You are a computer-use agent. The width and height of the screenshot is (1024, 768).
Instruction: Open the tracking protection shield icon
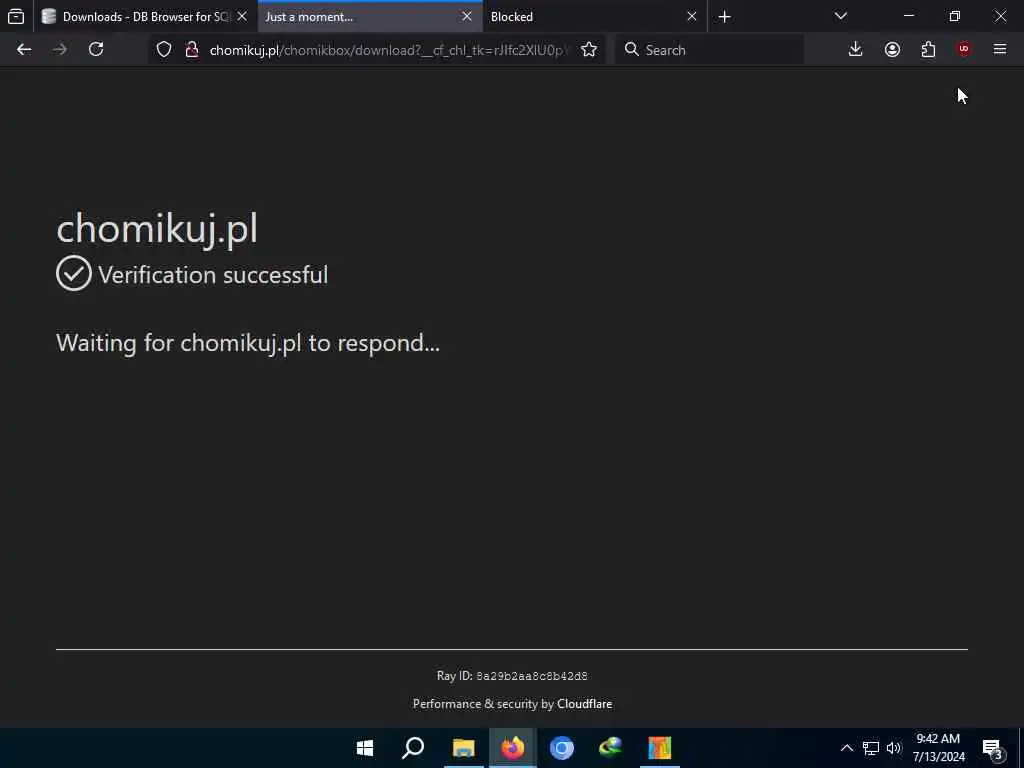tap(164, 50)
